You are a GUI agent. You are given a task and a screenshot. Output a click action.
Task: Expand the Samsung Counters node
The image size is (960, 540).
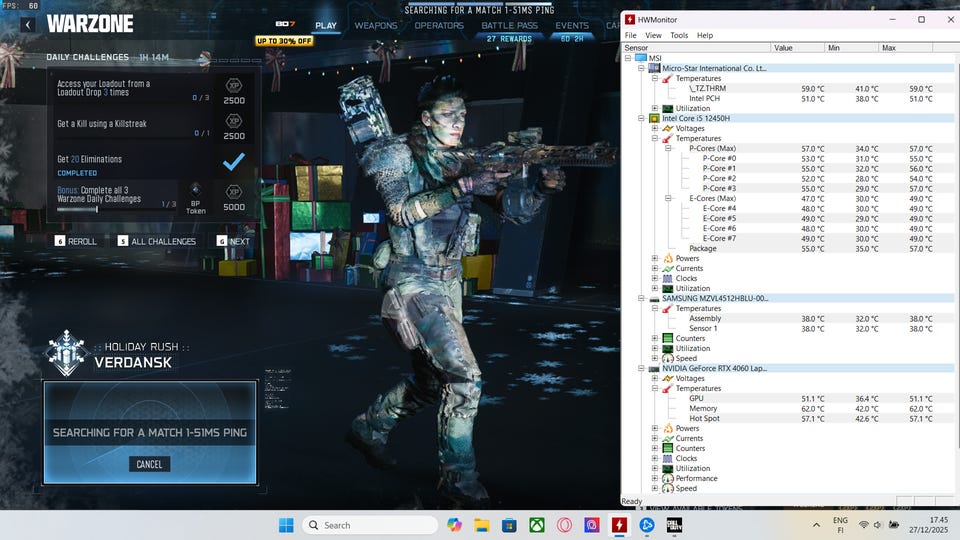pyautogui.click(x=654, y=339)
